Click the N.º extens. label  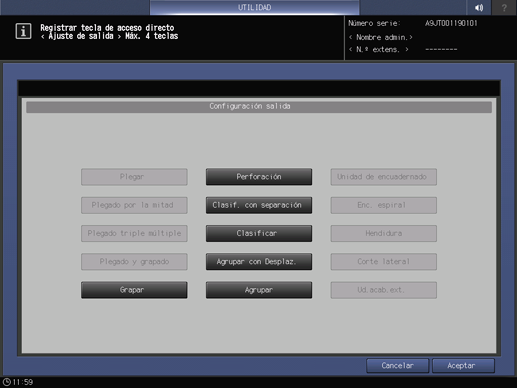coord(378,50)
